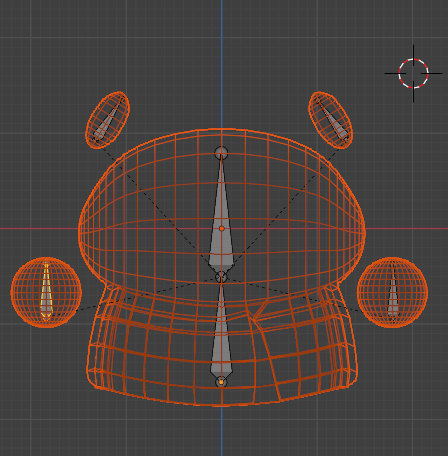Select the left ear ellipsoid wireframe
This screenshot has height=456, width=448.
(x=108, y=120)
